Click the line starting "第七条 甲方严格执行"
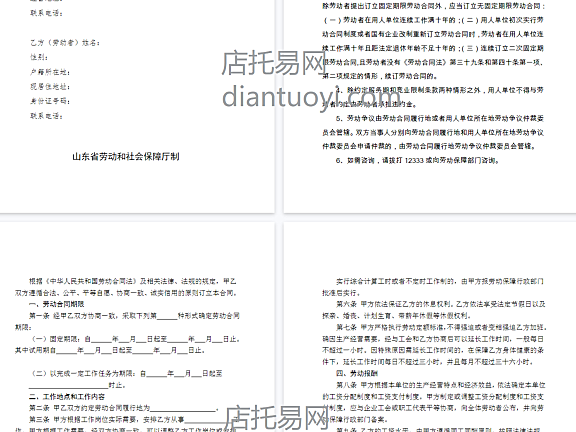Image resolution: width=576 pixels, height=432 pixels. [x=442, y=327]
